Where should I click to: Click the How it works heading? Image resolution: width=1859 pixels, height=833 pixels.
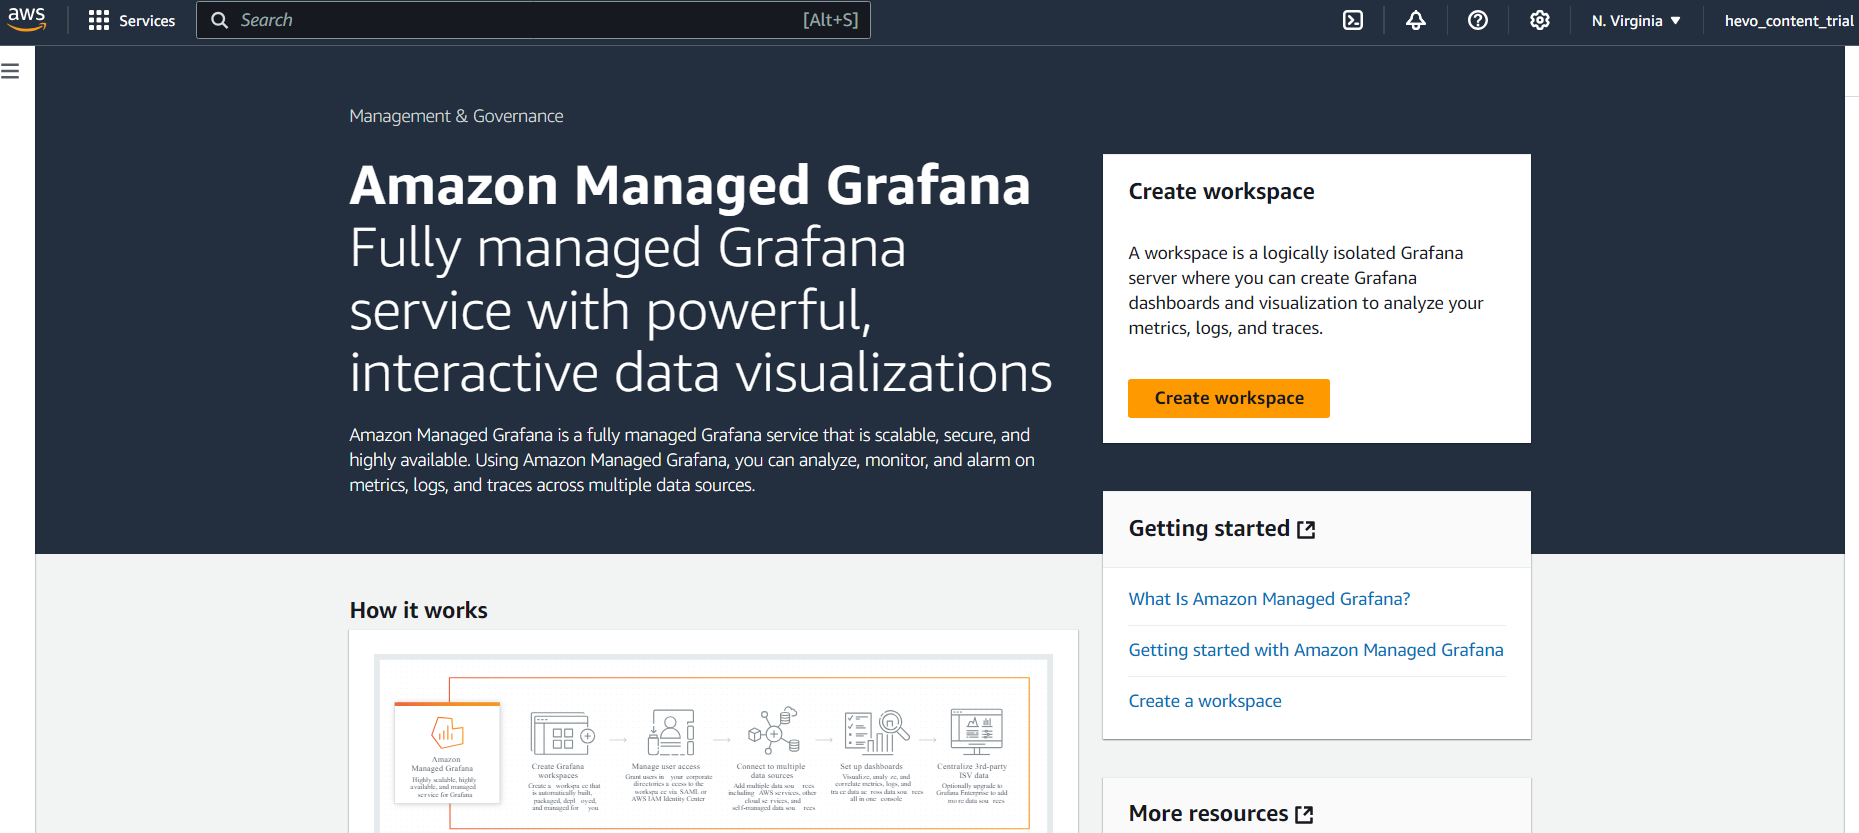coord(419,610)
